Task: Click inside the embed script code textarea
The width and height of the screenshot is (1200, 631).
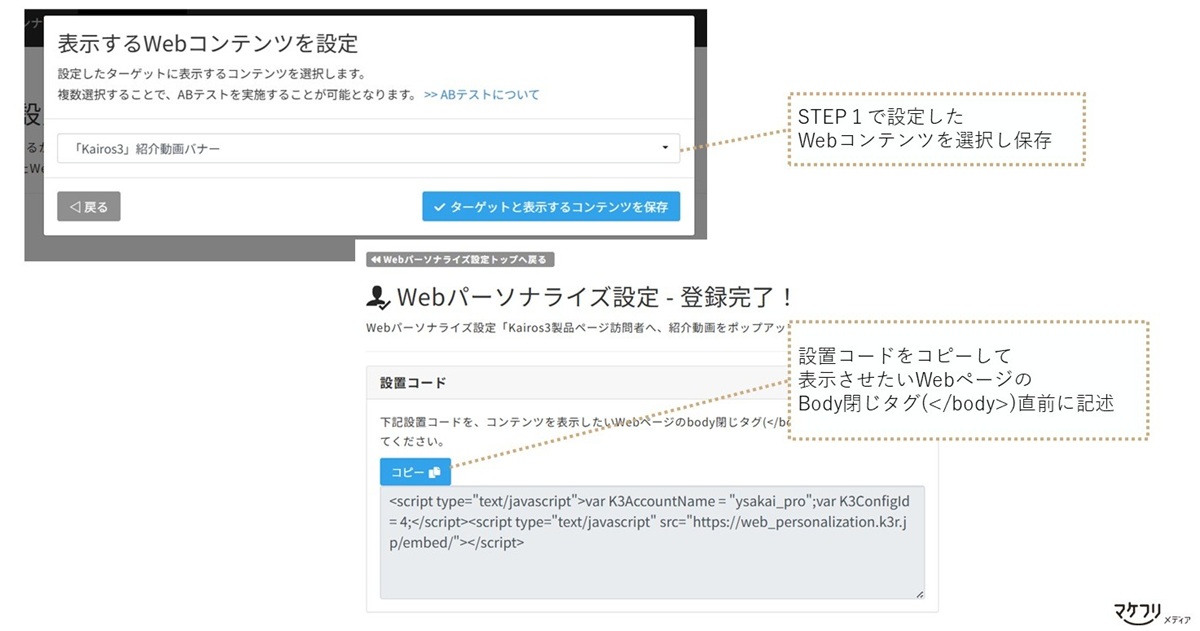Action: coord(652,542)
